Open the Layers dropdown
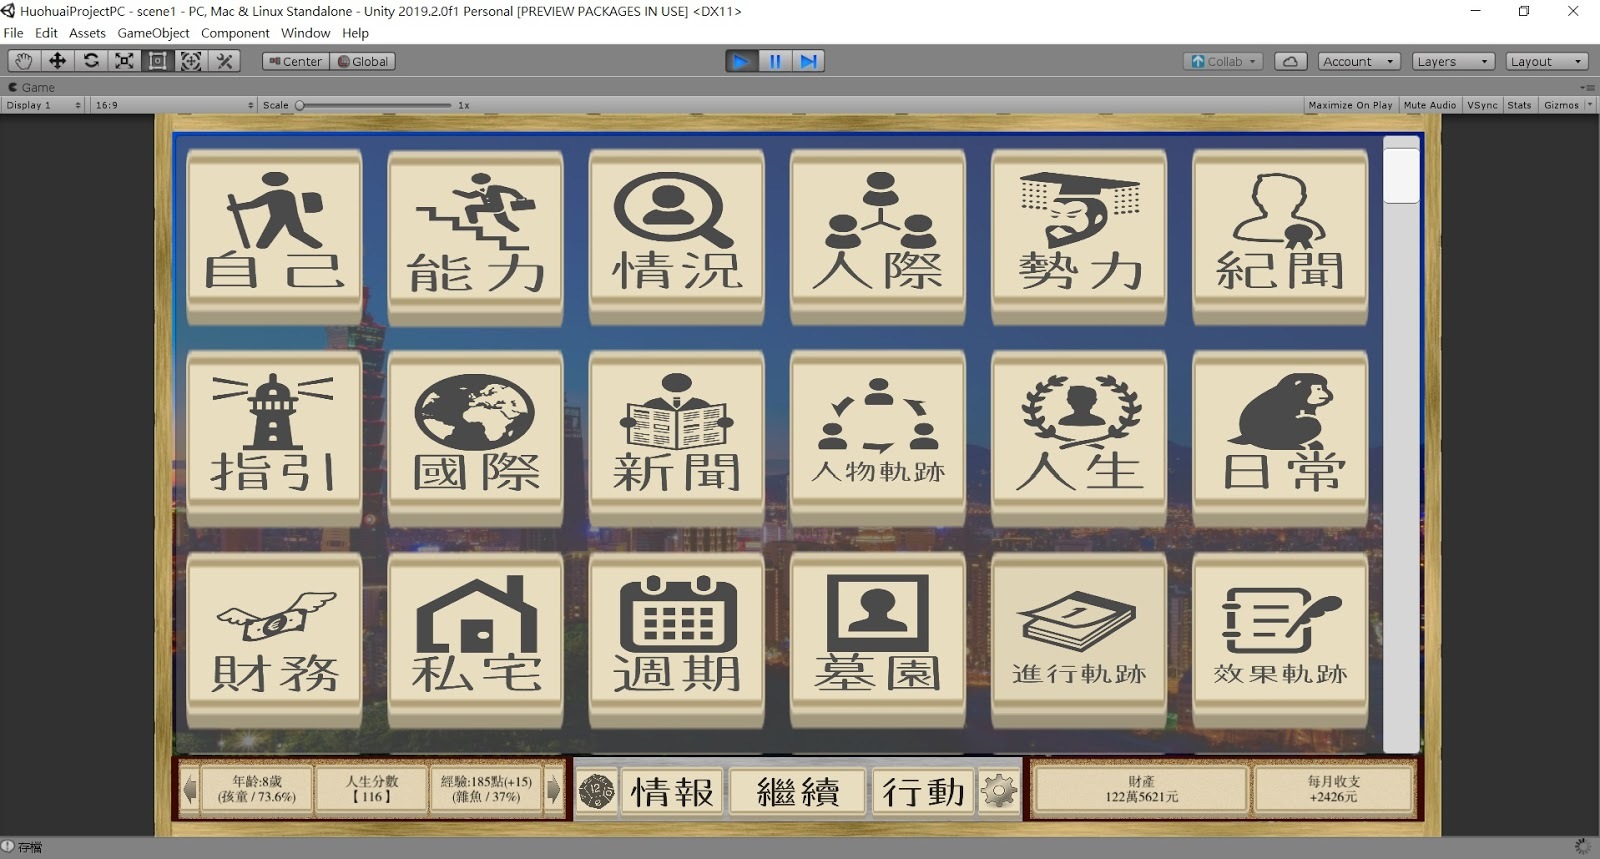1600x859 pixels. [x=1452, y=61]
